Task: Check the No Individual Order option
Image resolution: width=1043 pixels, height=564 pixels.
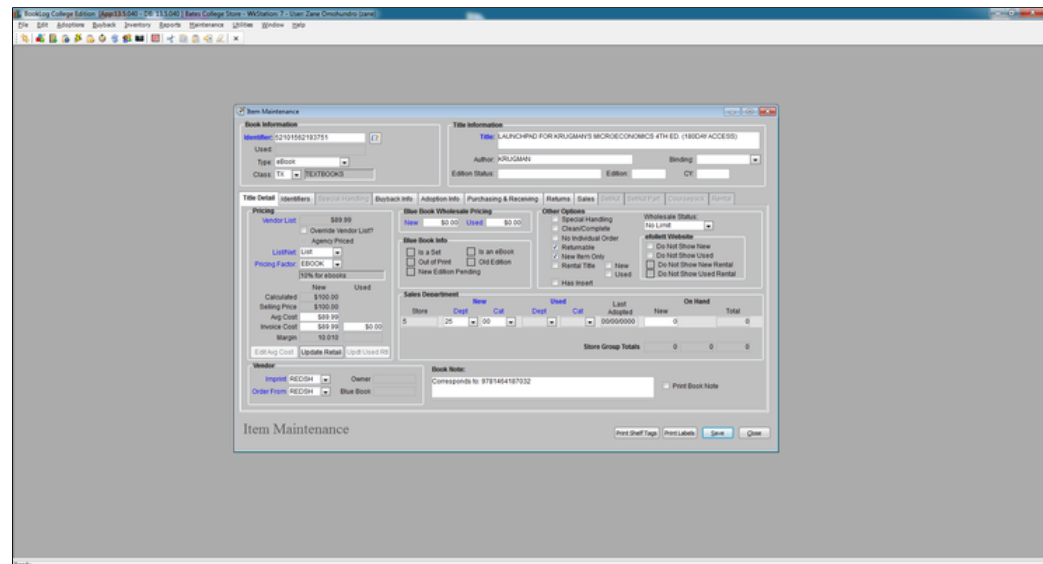Action: [x=555, y=238]
